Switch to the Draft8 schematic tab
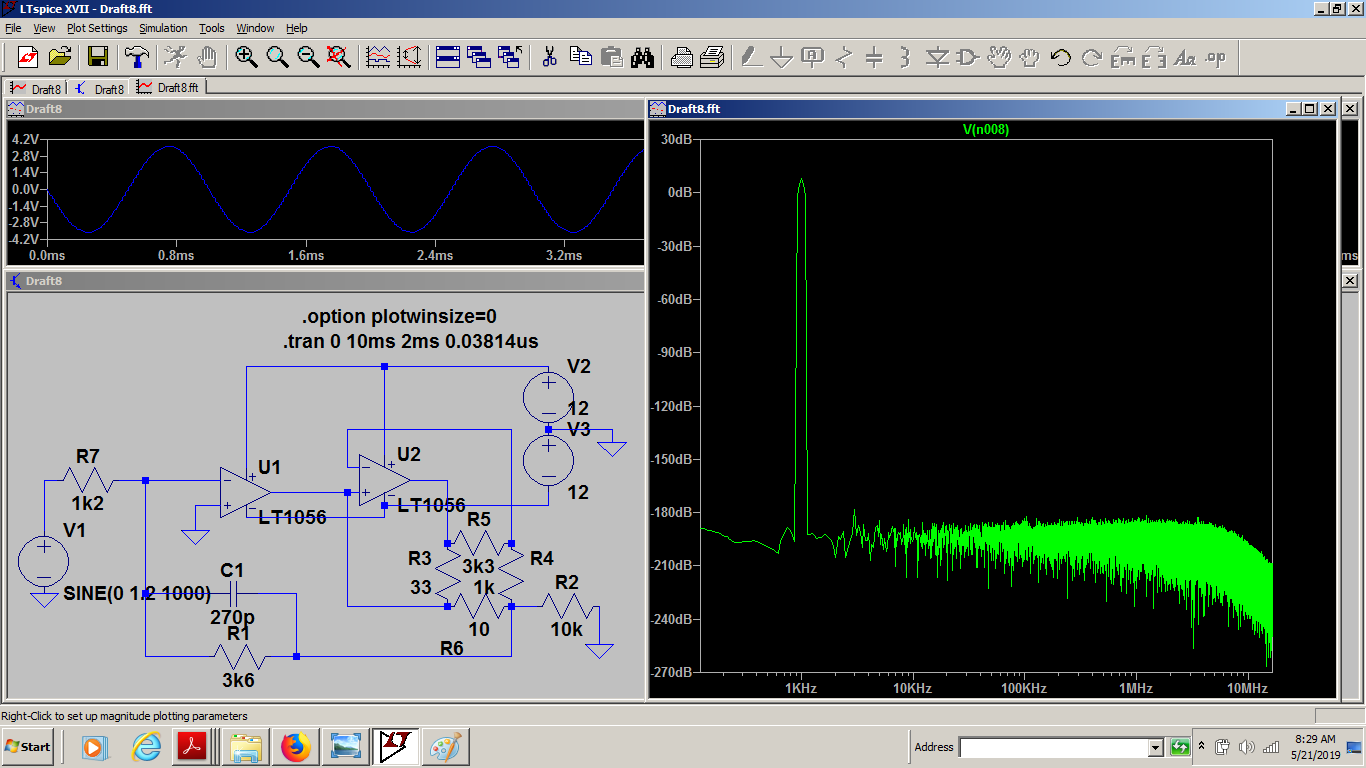This screenshot has height=768, width=1366. [x=100, y=88]
